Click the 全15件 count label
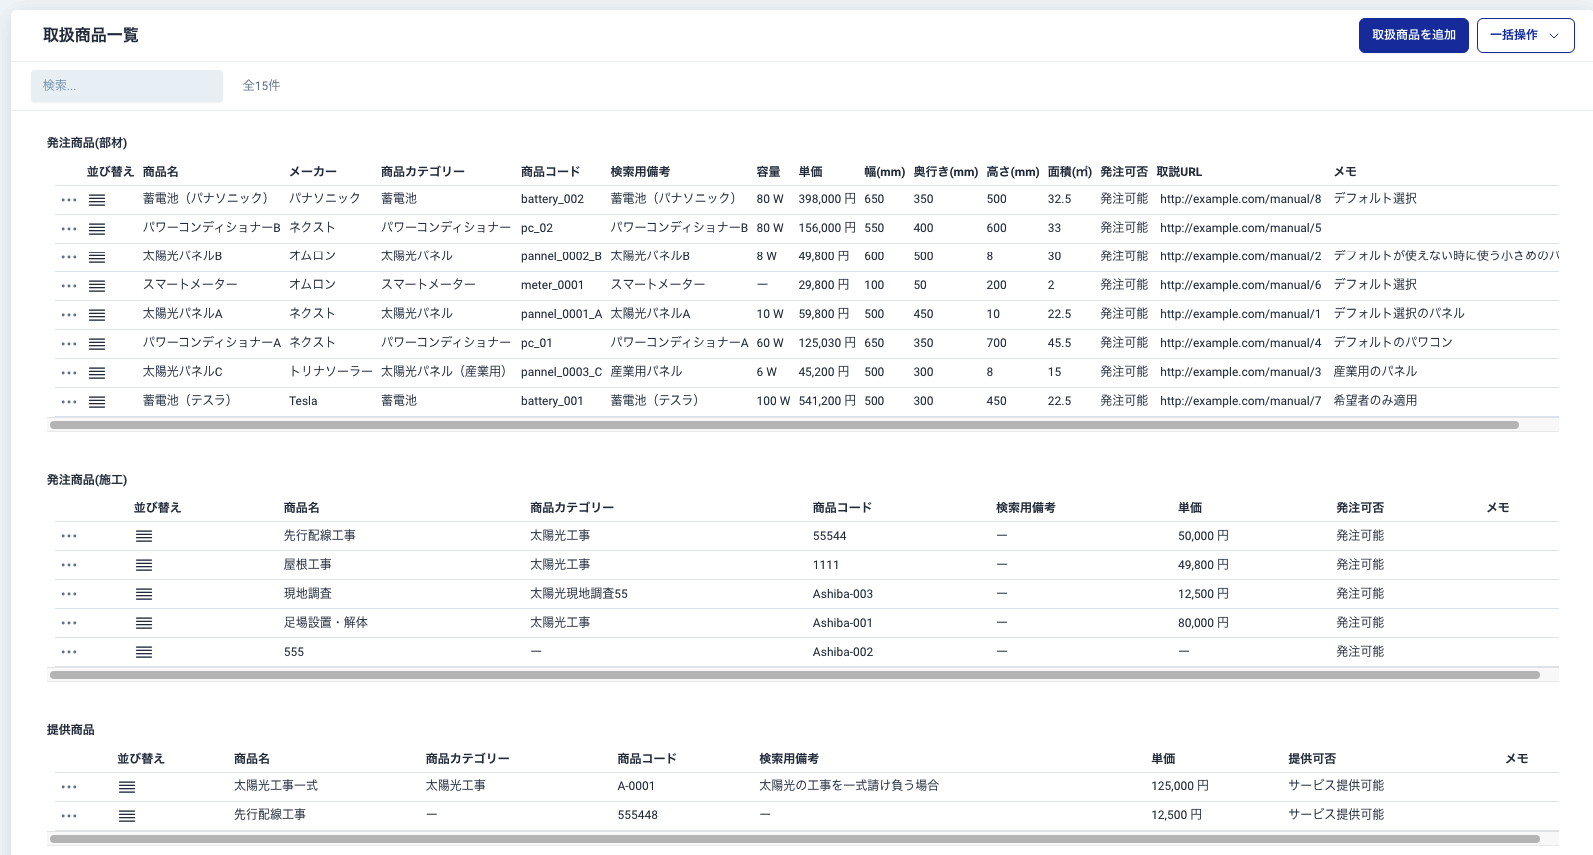Viewport: 1593px width, 855px height. click(261, 86)
